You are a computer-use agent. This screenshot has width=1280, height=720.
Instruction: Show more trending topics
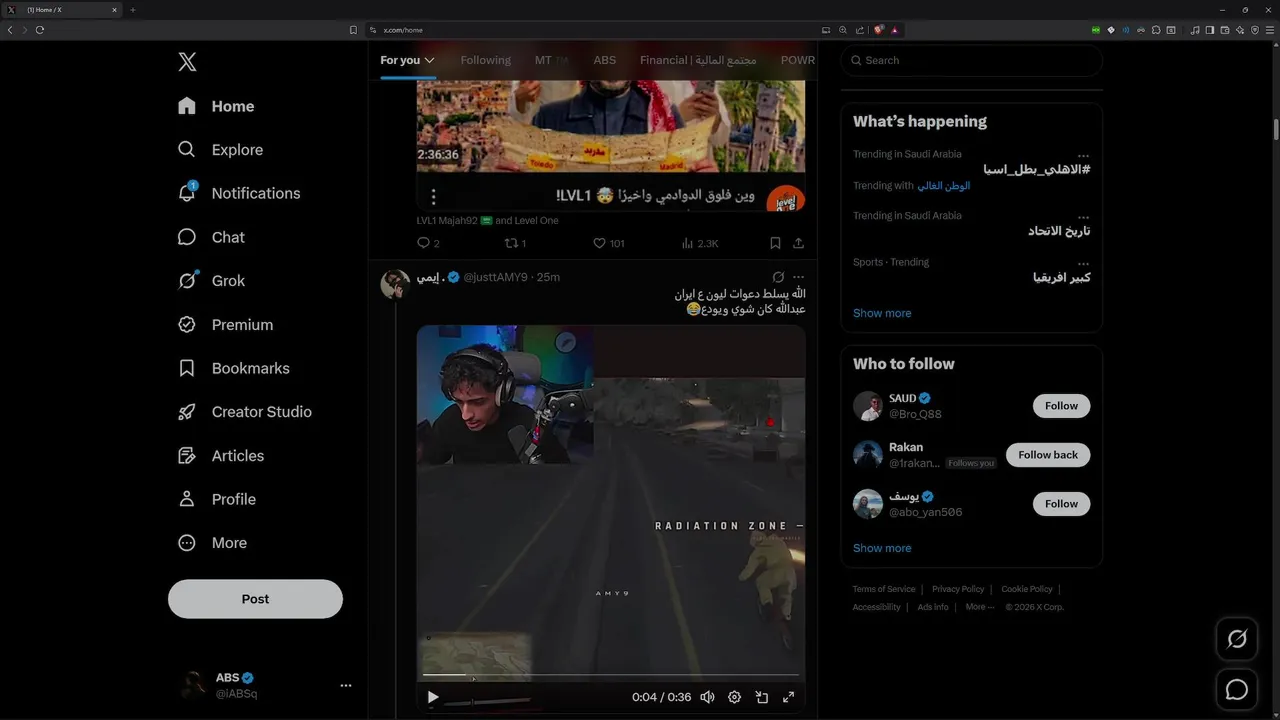tap(882, 313)
